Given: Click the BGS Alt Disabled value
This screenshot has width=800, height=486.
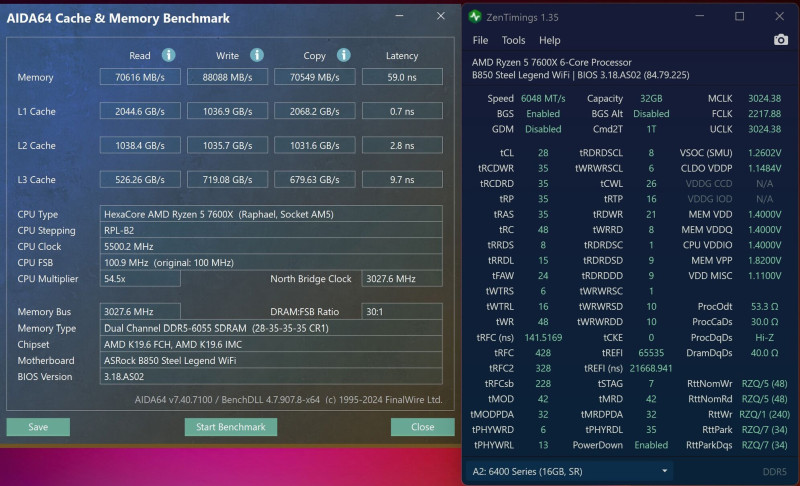Looking at the screenshot, I should pos(651,114).
